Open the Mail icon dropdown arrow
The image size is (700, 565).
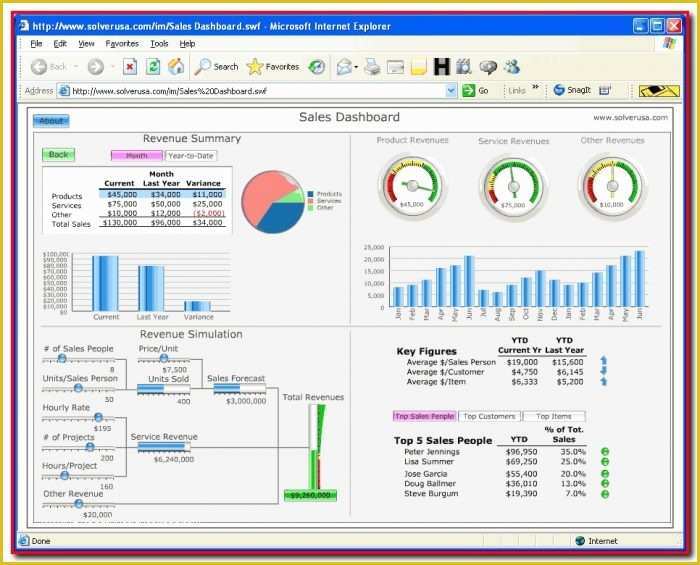pos(356,67)
